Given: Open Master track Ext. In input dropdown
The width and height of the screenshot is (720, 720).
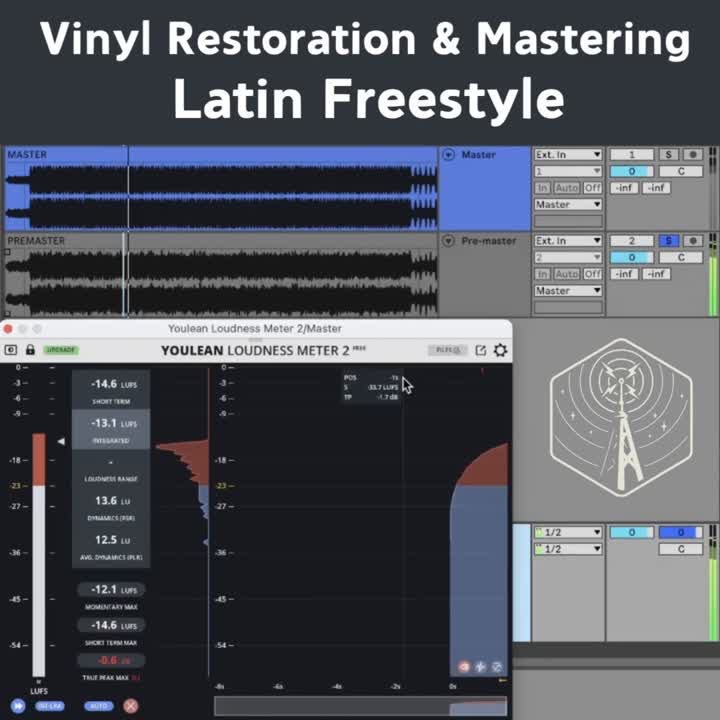Looking at the screenshot, I should point(568,155).
